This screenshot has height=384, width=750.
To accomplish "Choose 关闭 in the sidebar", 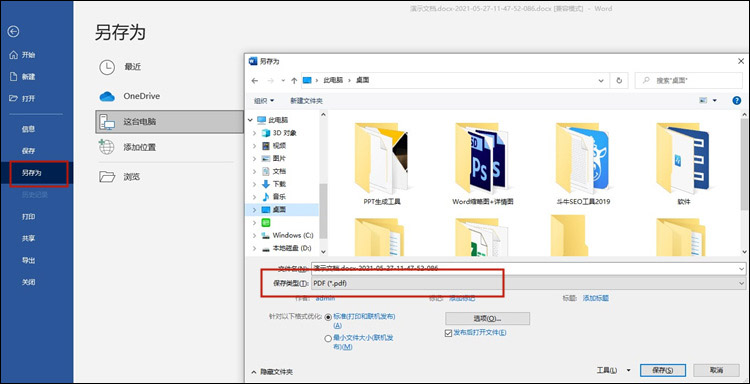I will [28, 282].
